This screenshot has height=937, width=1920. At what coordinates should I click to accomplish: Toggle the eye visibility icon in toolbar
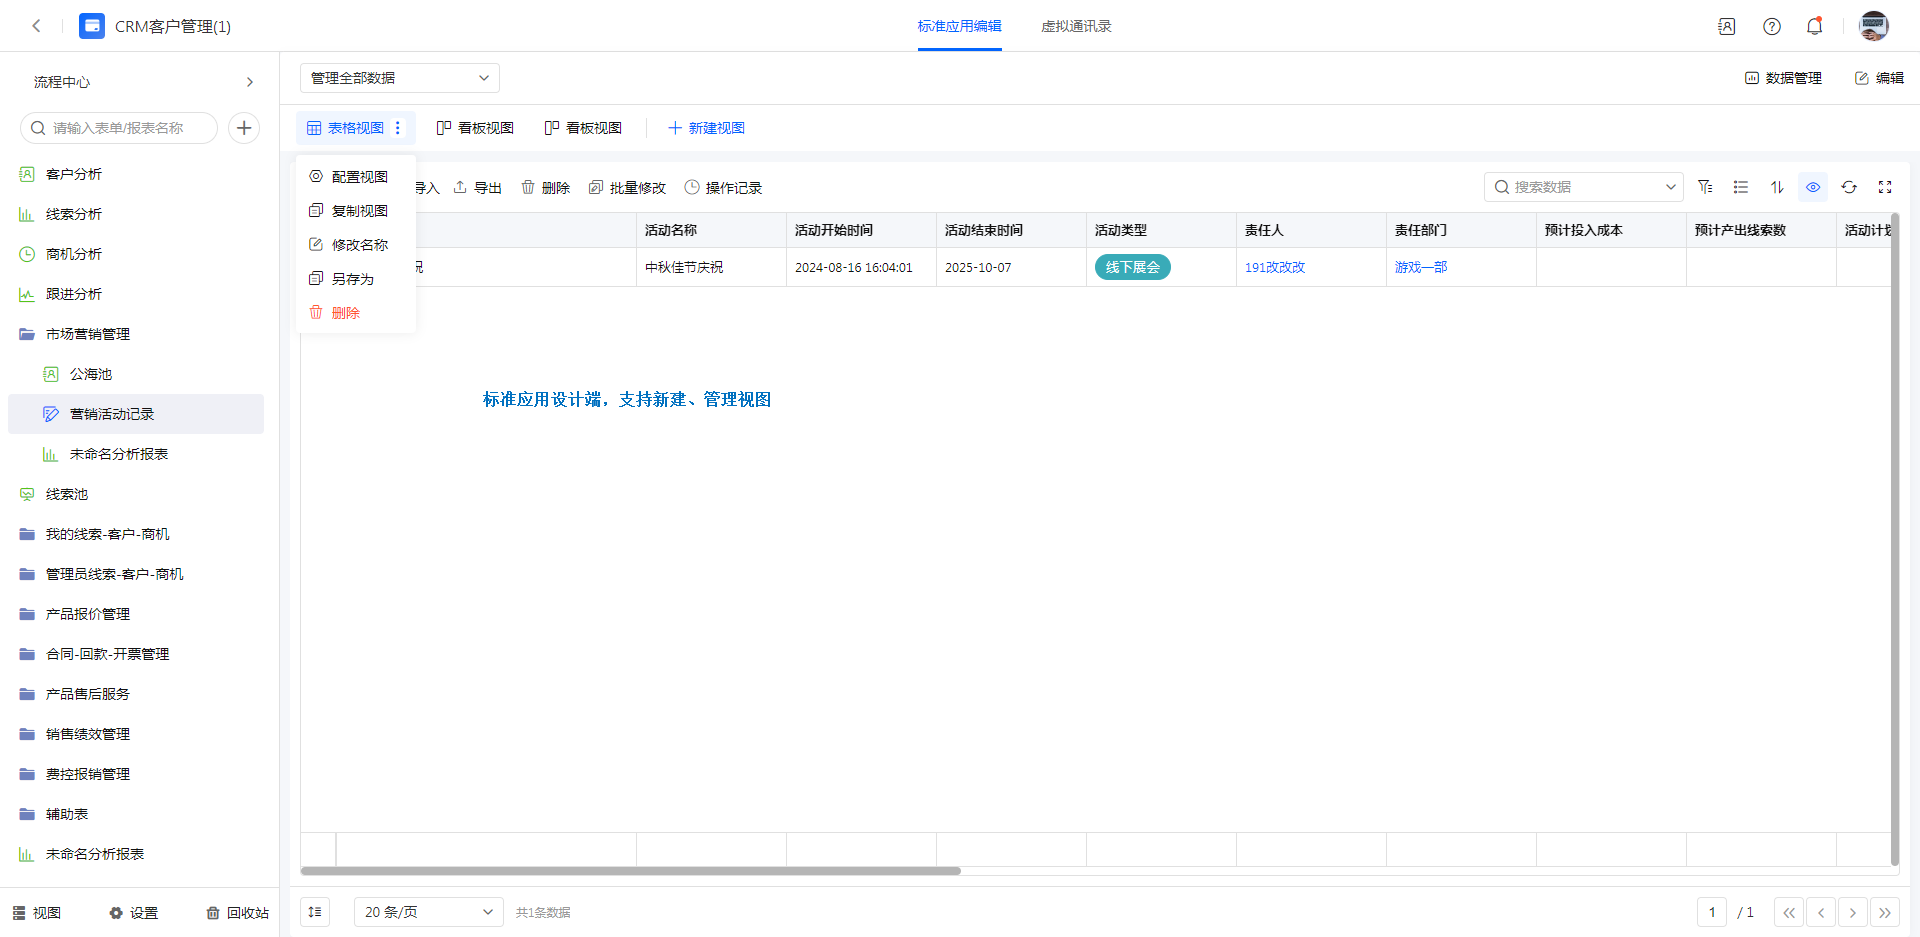(1813, 187)
